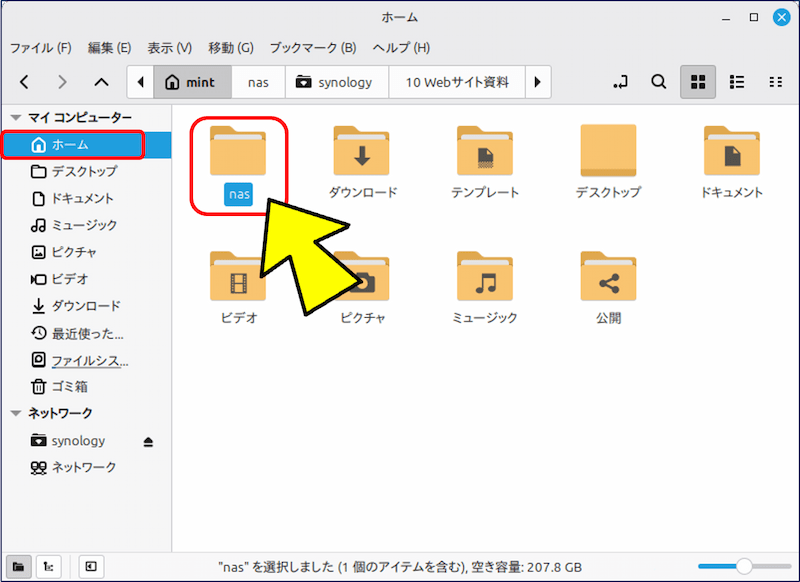The image size is (800, 582).
Task: Switch to compact view mode
Action: (x=775, y=82)
